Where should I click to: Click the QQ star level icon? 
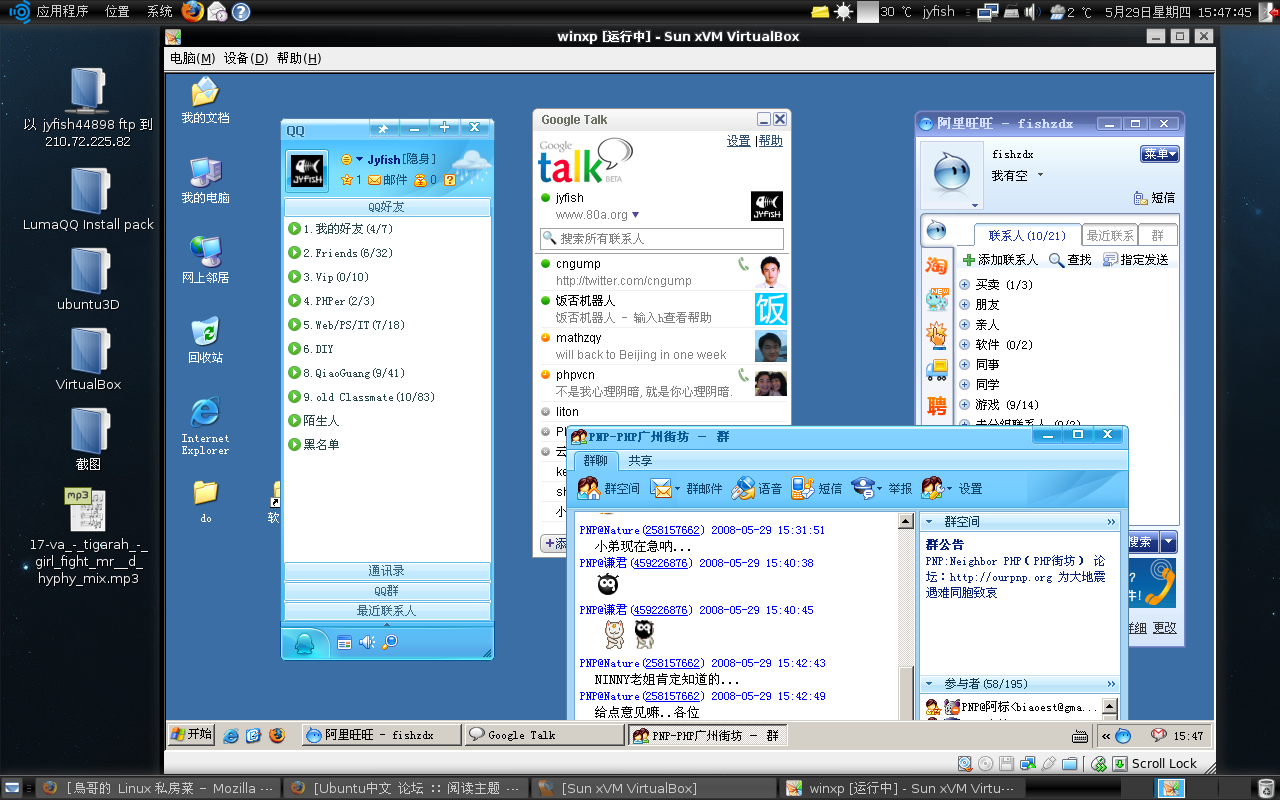point(347,180)
